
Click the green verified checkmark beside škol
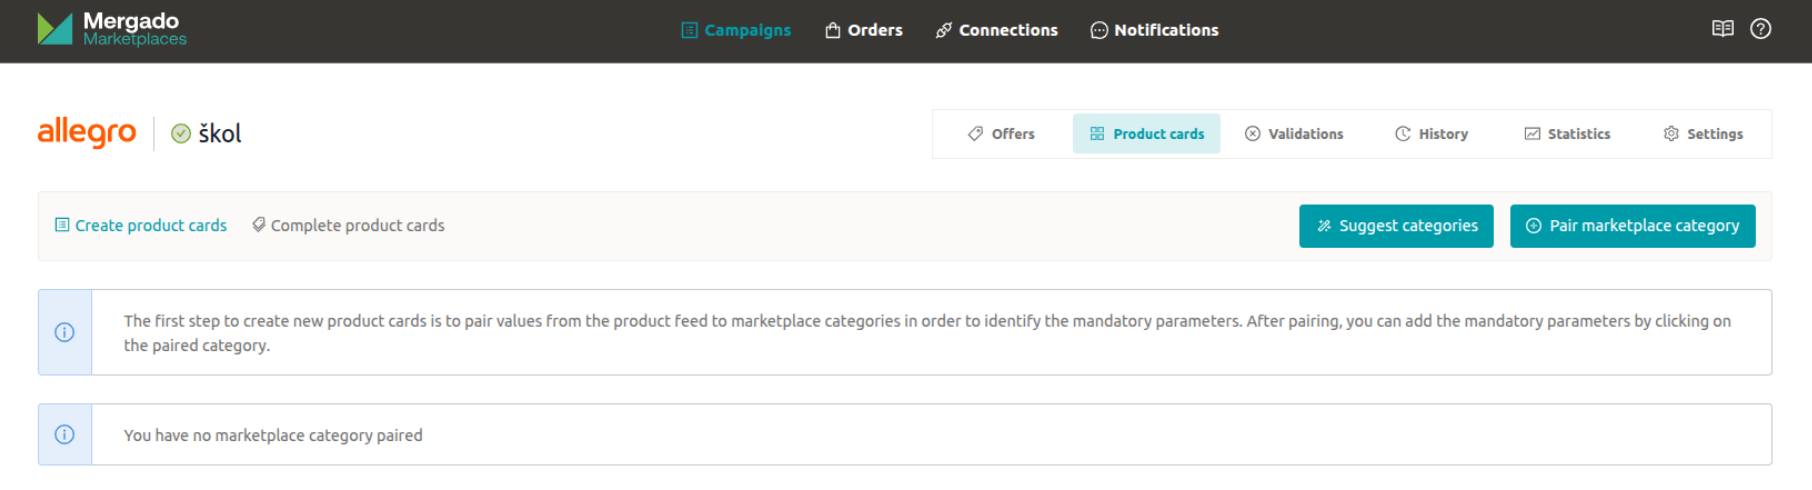pyautogui.click(x=181, y=134)
